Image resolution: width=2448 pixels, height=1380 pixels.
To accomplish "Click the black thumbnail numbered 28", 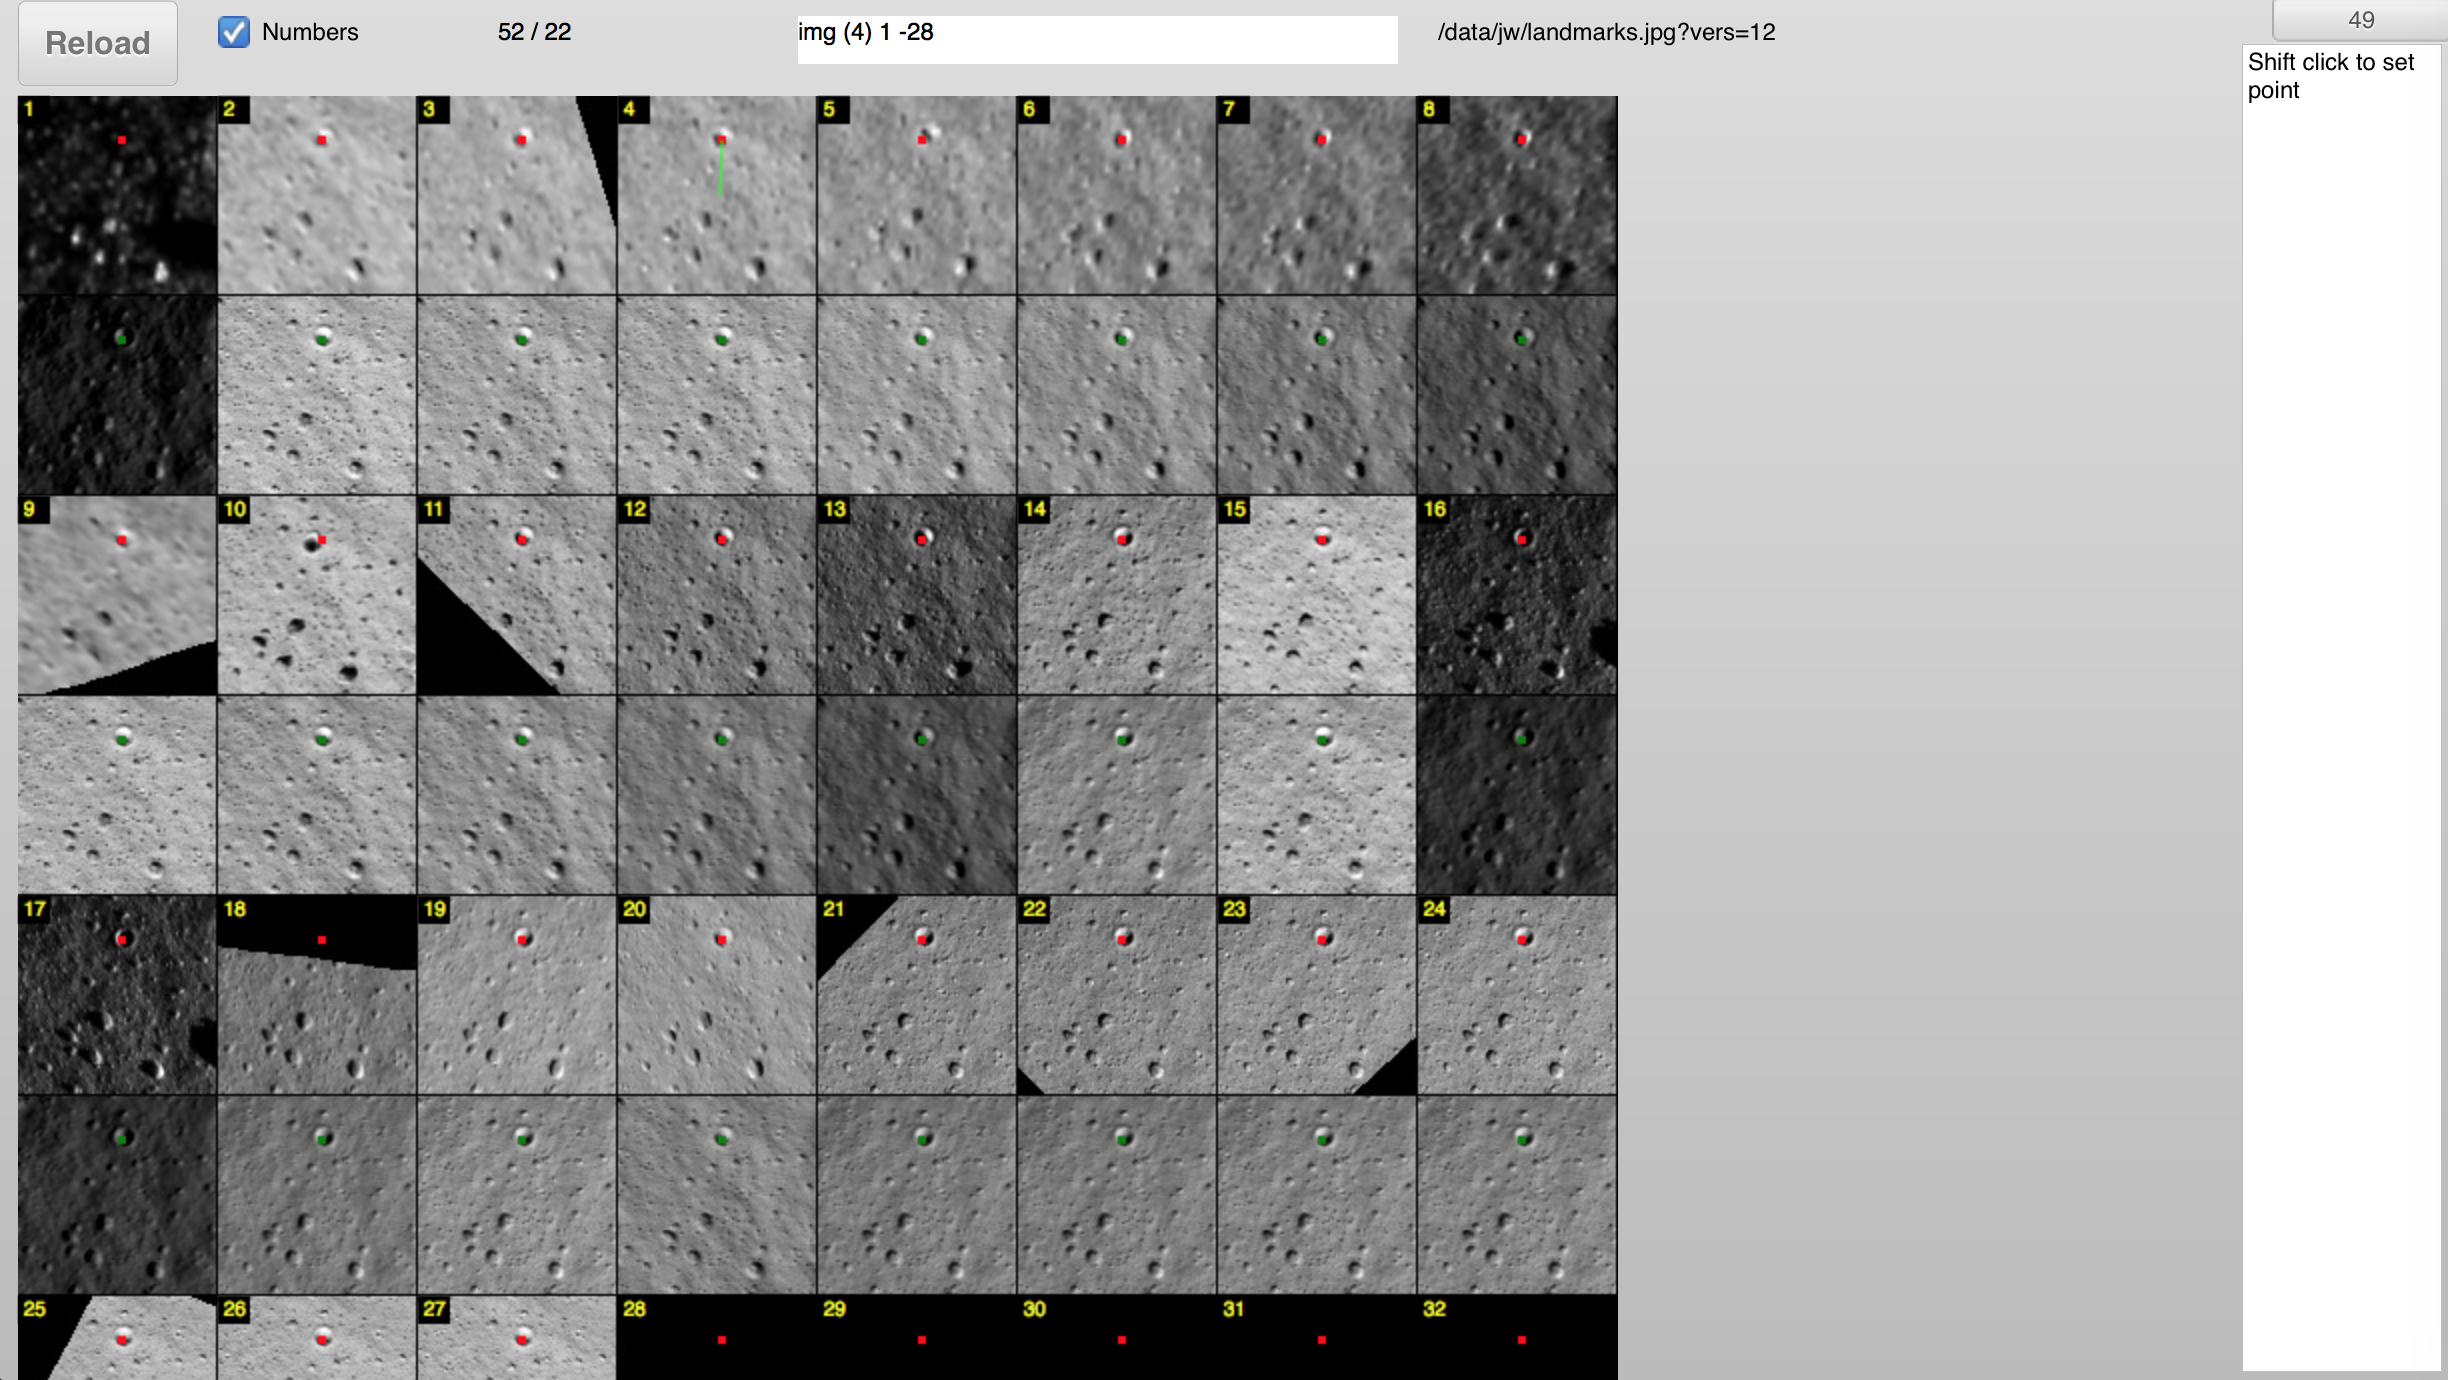I will (x=717, y=1340).
